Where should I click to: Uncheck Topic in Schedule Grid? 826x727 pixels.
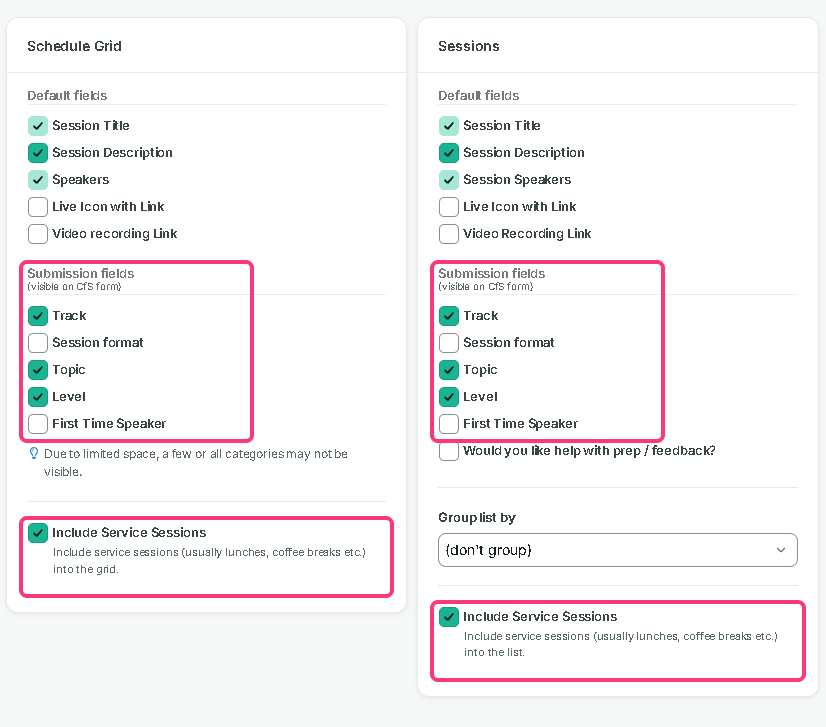[38, 370]
